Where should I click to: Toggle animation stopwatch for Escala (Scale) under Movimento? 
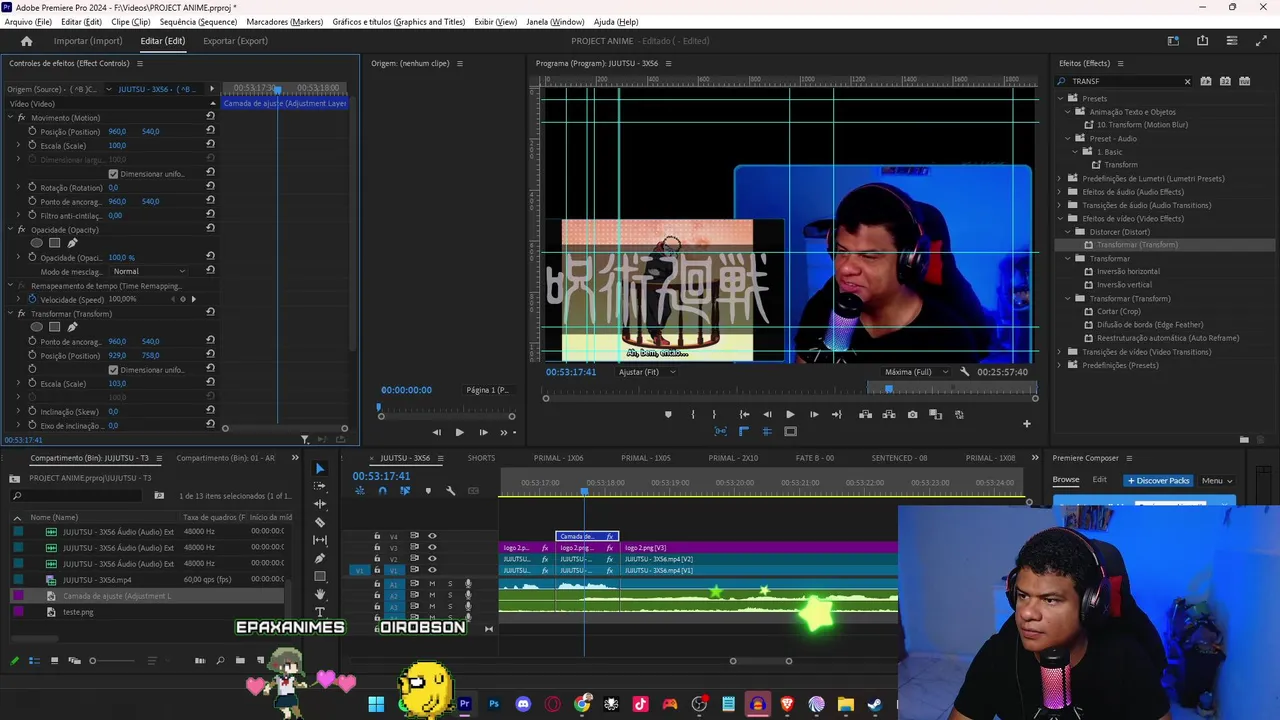pyautogui.click(x=32, y=145)
